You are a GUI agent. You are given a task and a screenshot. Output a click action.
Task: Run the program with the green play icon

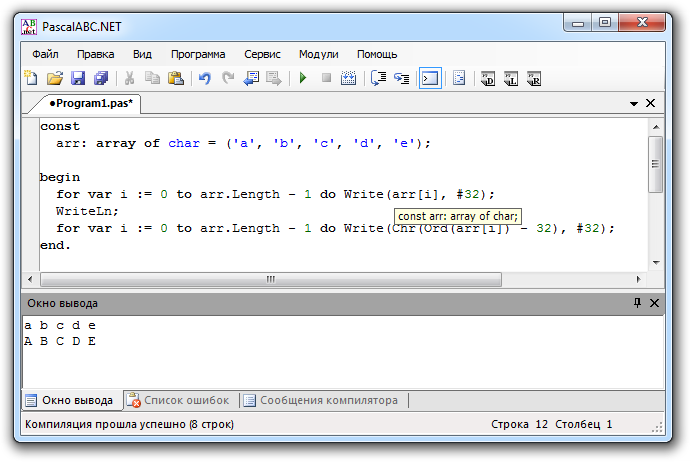click(303, 78)
